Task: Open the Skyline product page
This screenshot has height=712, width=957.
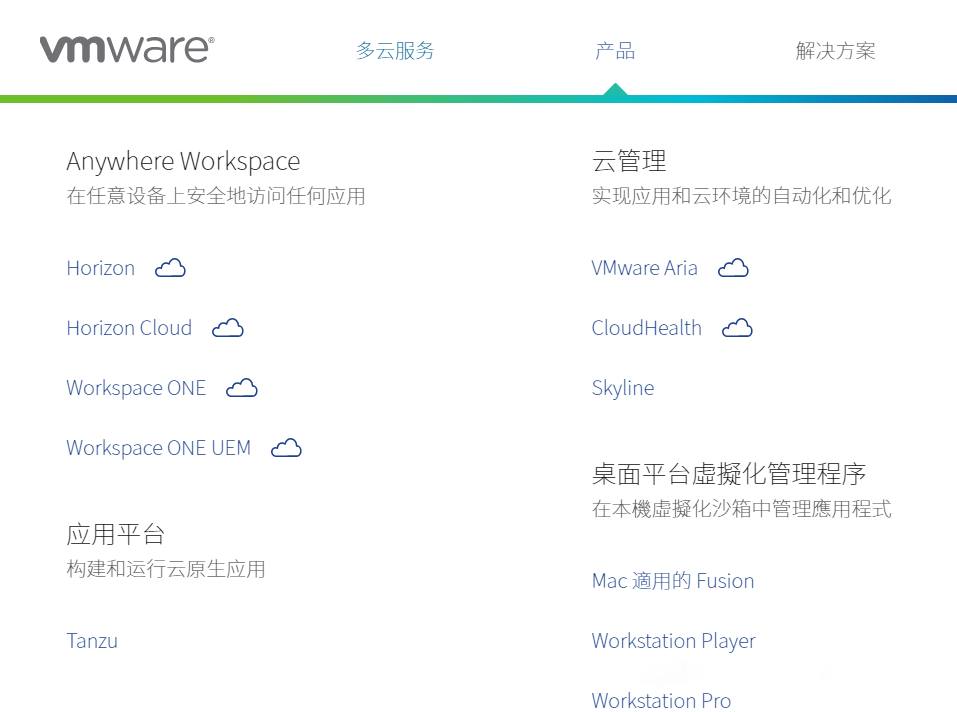Action: [x=623, y=388]
